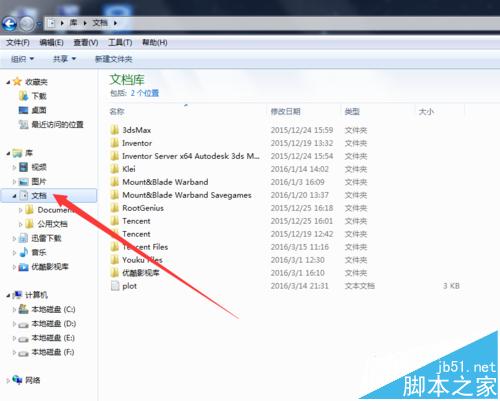Select the 音乐 library music note icon
500x401 pixels.
(23, 252)
